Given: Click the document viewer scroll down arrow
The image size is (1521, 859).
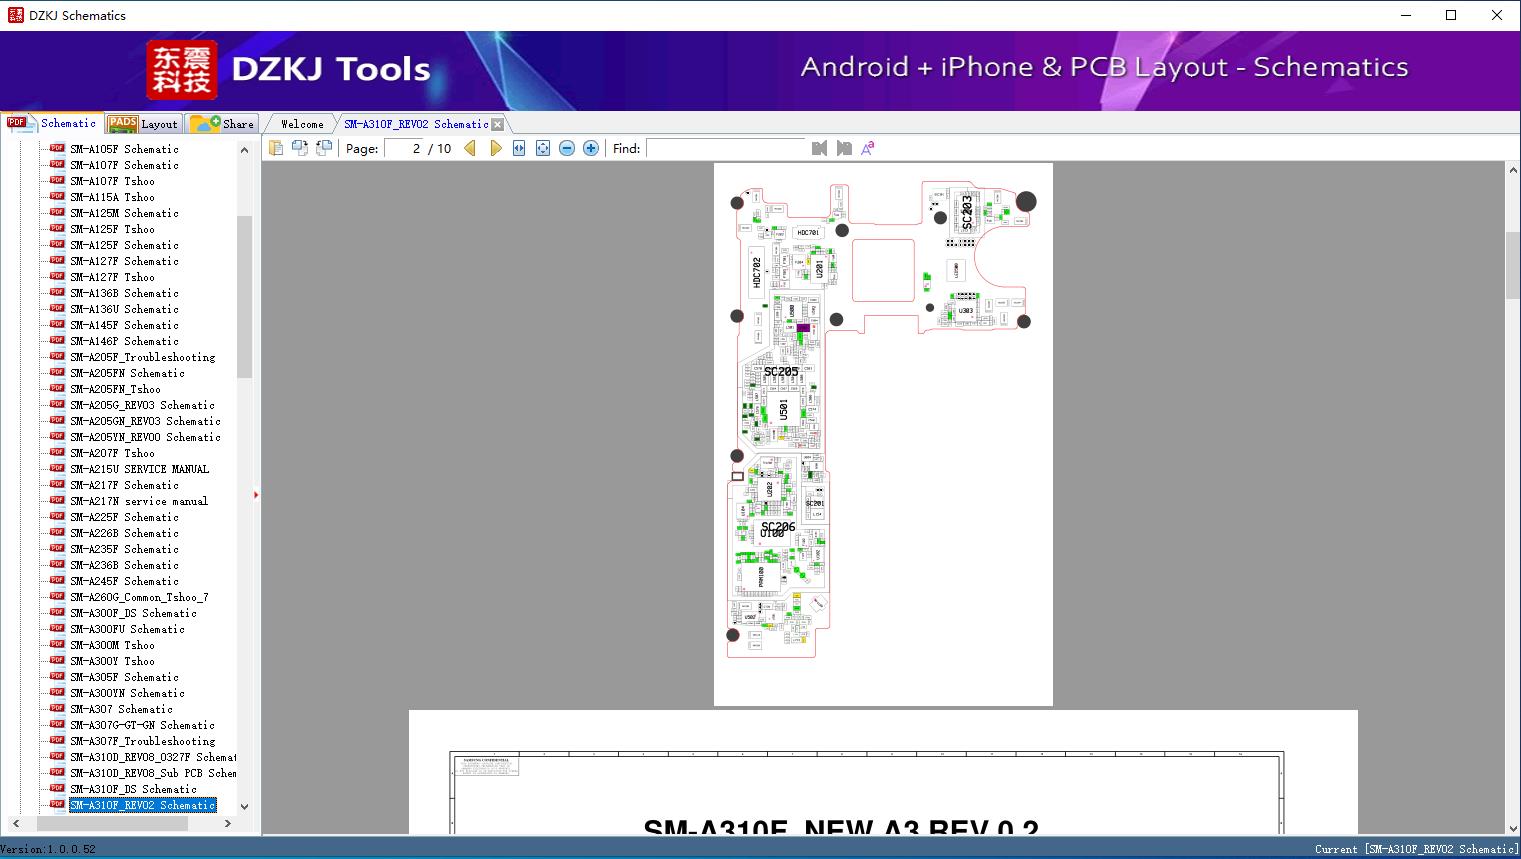Looking at the screenshot, I should tap(1513, 826).
